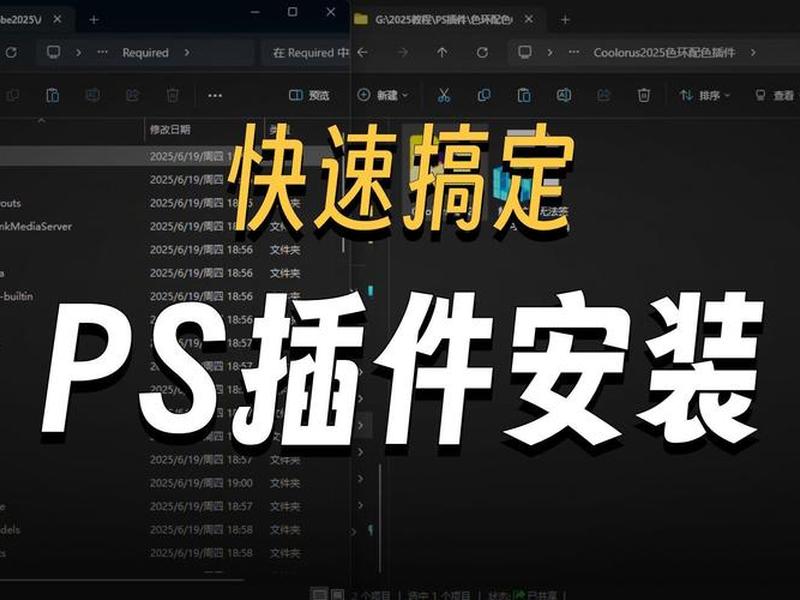Click the folder icon on the G:\2025教程 tab
800x600 pixels.
point(361,19)
